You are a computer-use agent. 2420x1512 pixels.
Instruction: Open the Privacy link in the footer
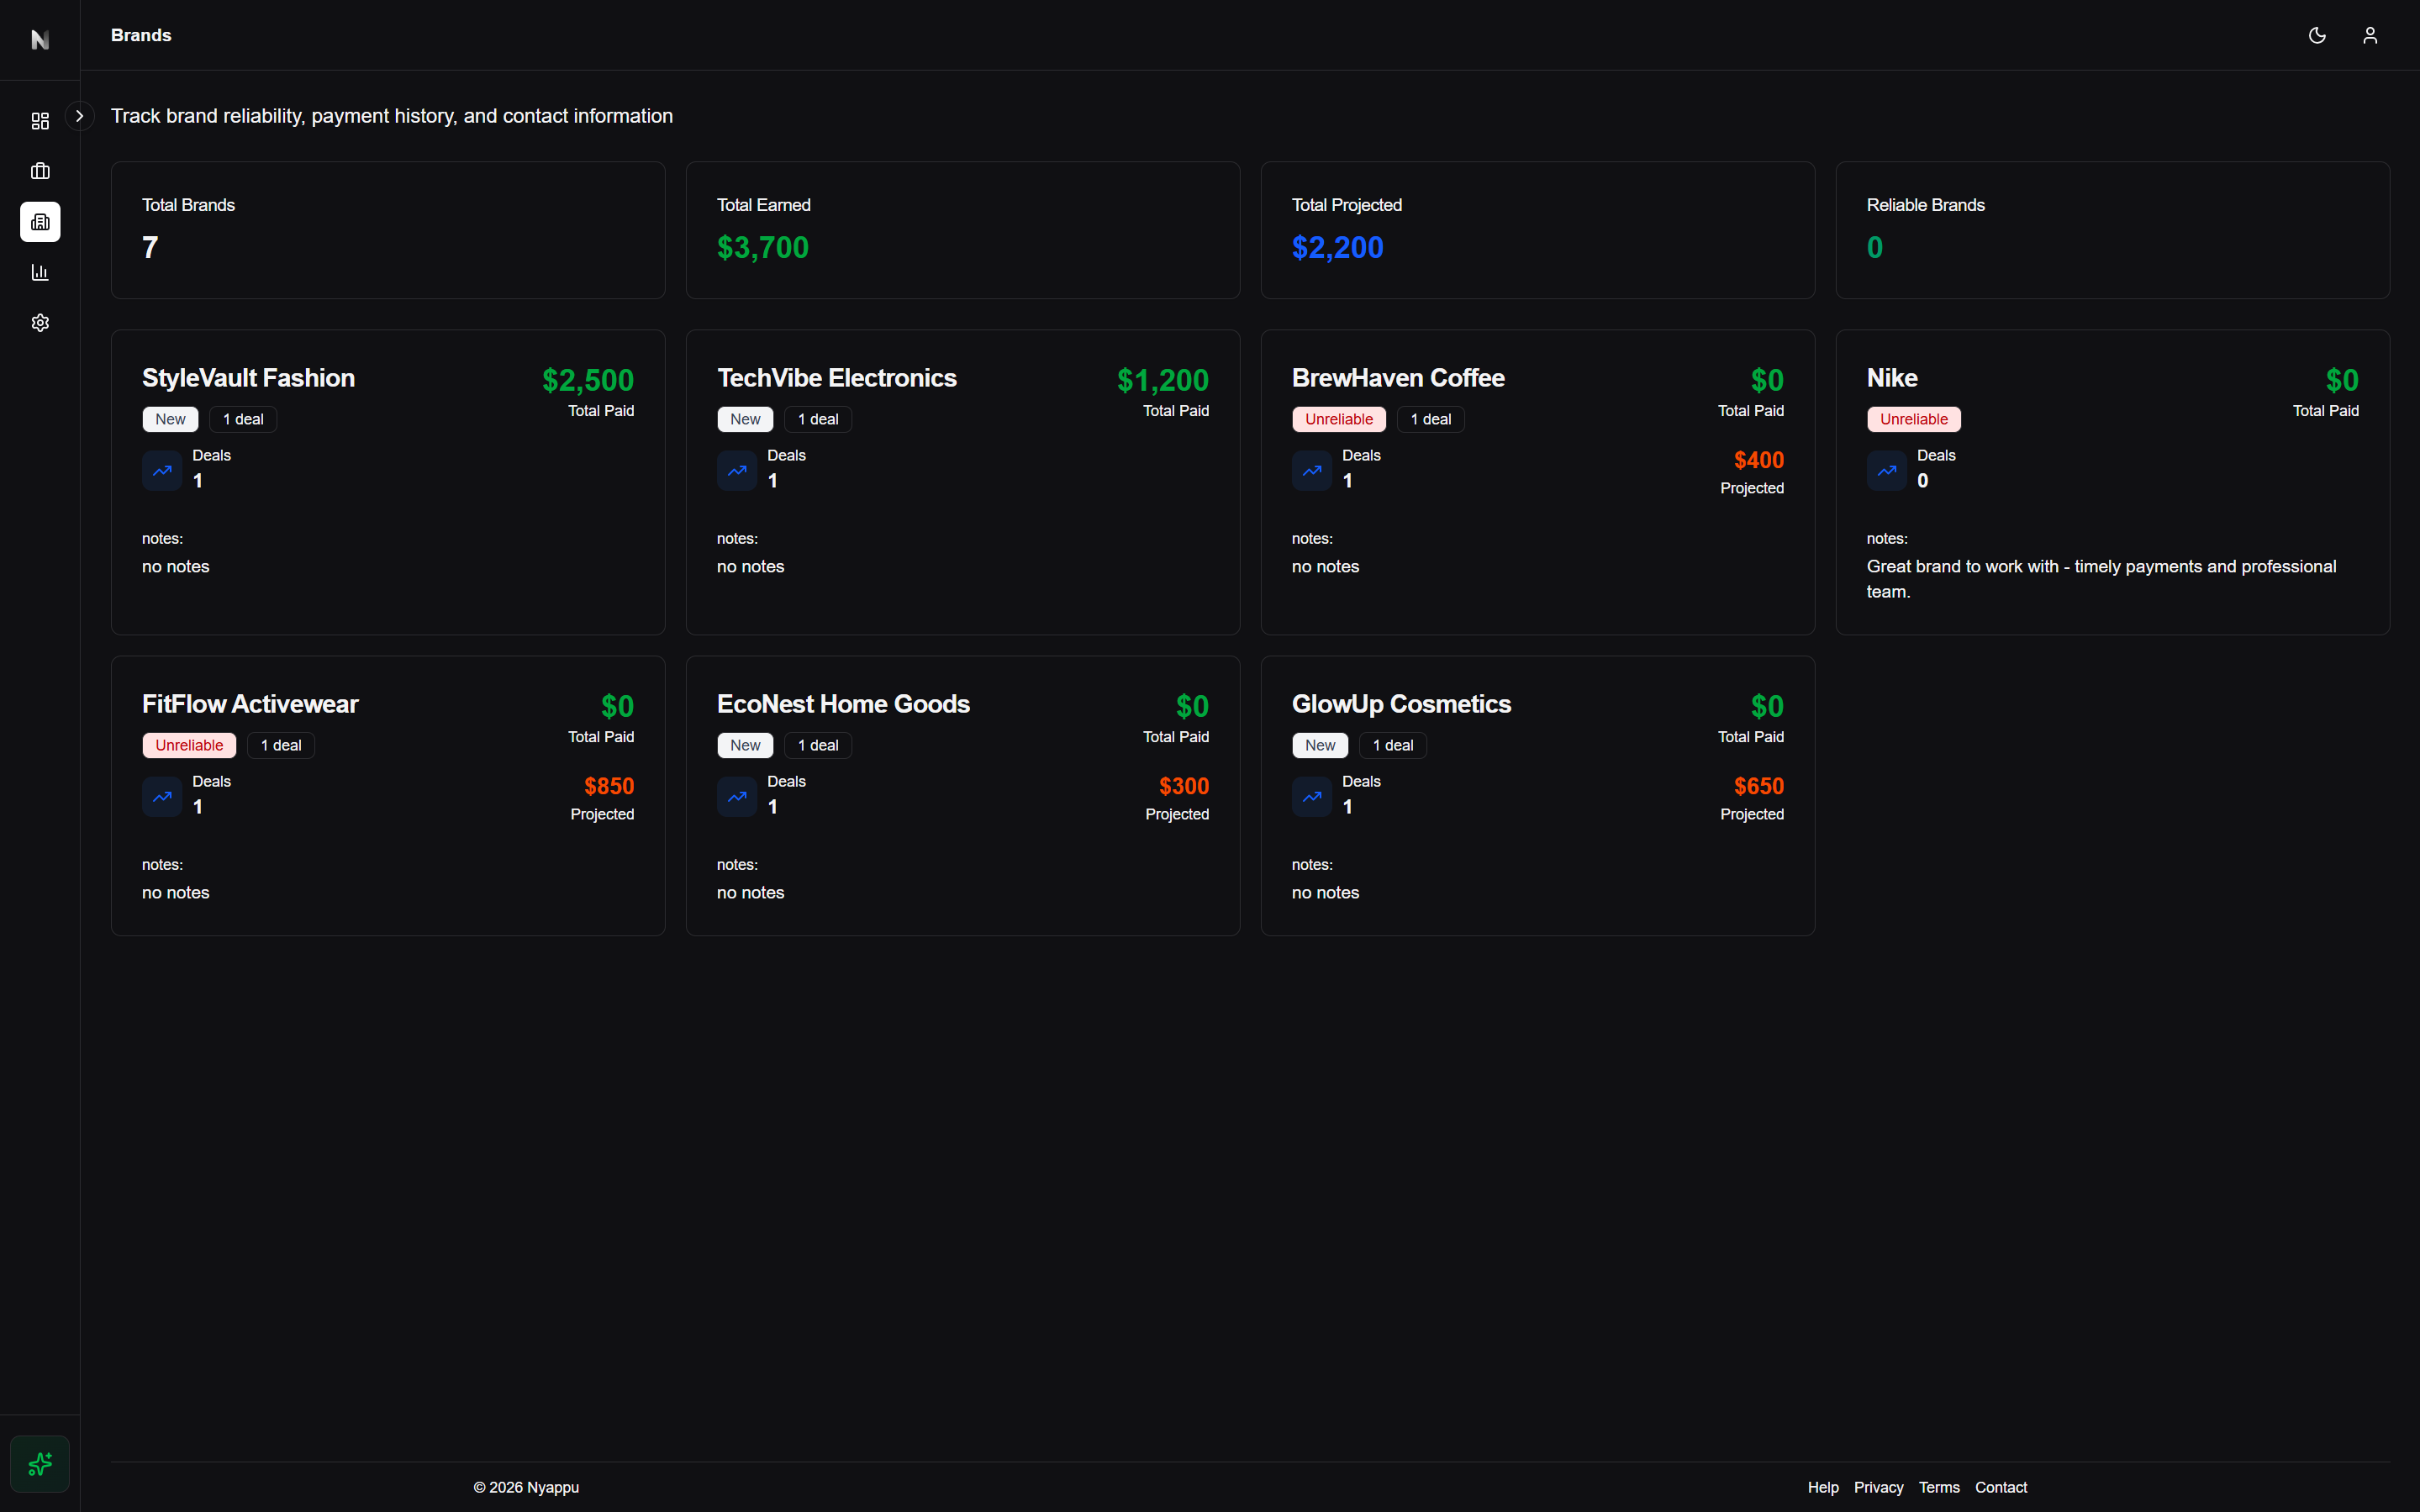pos(1878,1487)
